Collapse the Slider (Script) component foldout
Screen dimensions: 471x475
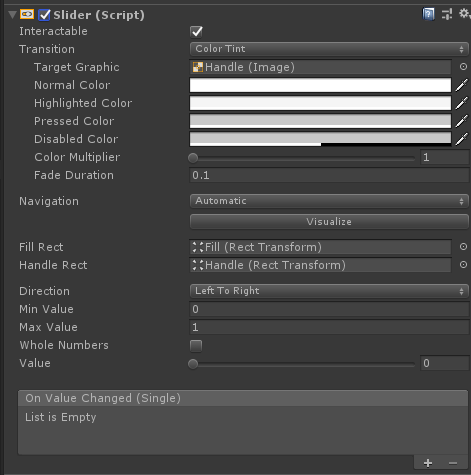(12, 15)
